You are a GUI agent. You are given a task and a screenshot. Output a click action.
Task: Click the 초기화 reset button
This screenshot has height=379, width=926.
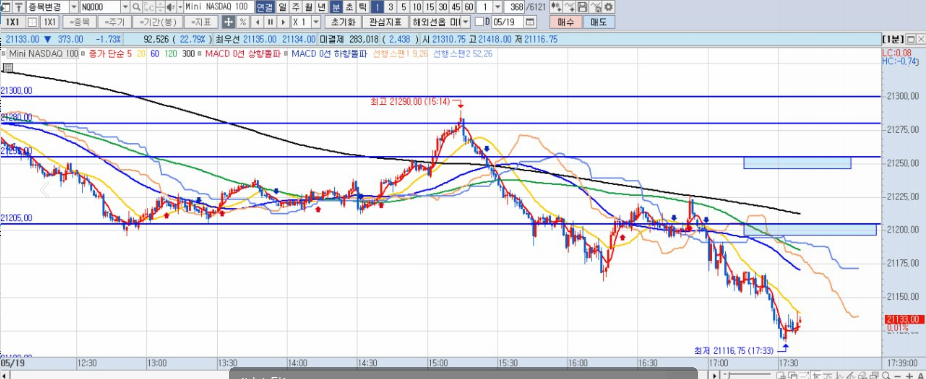[x=343, y=22]
